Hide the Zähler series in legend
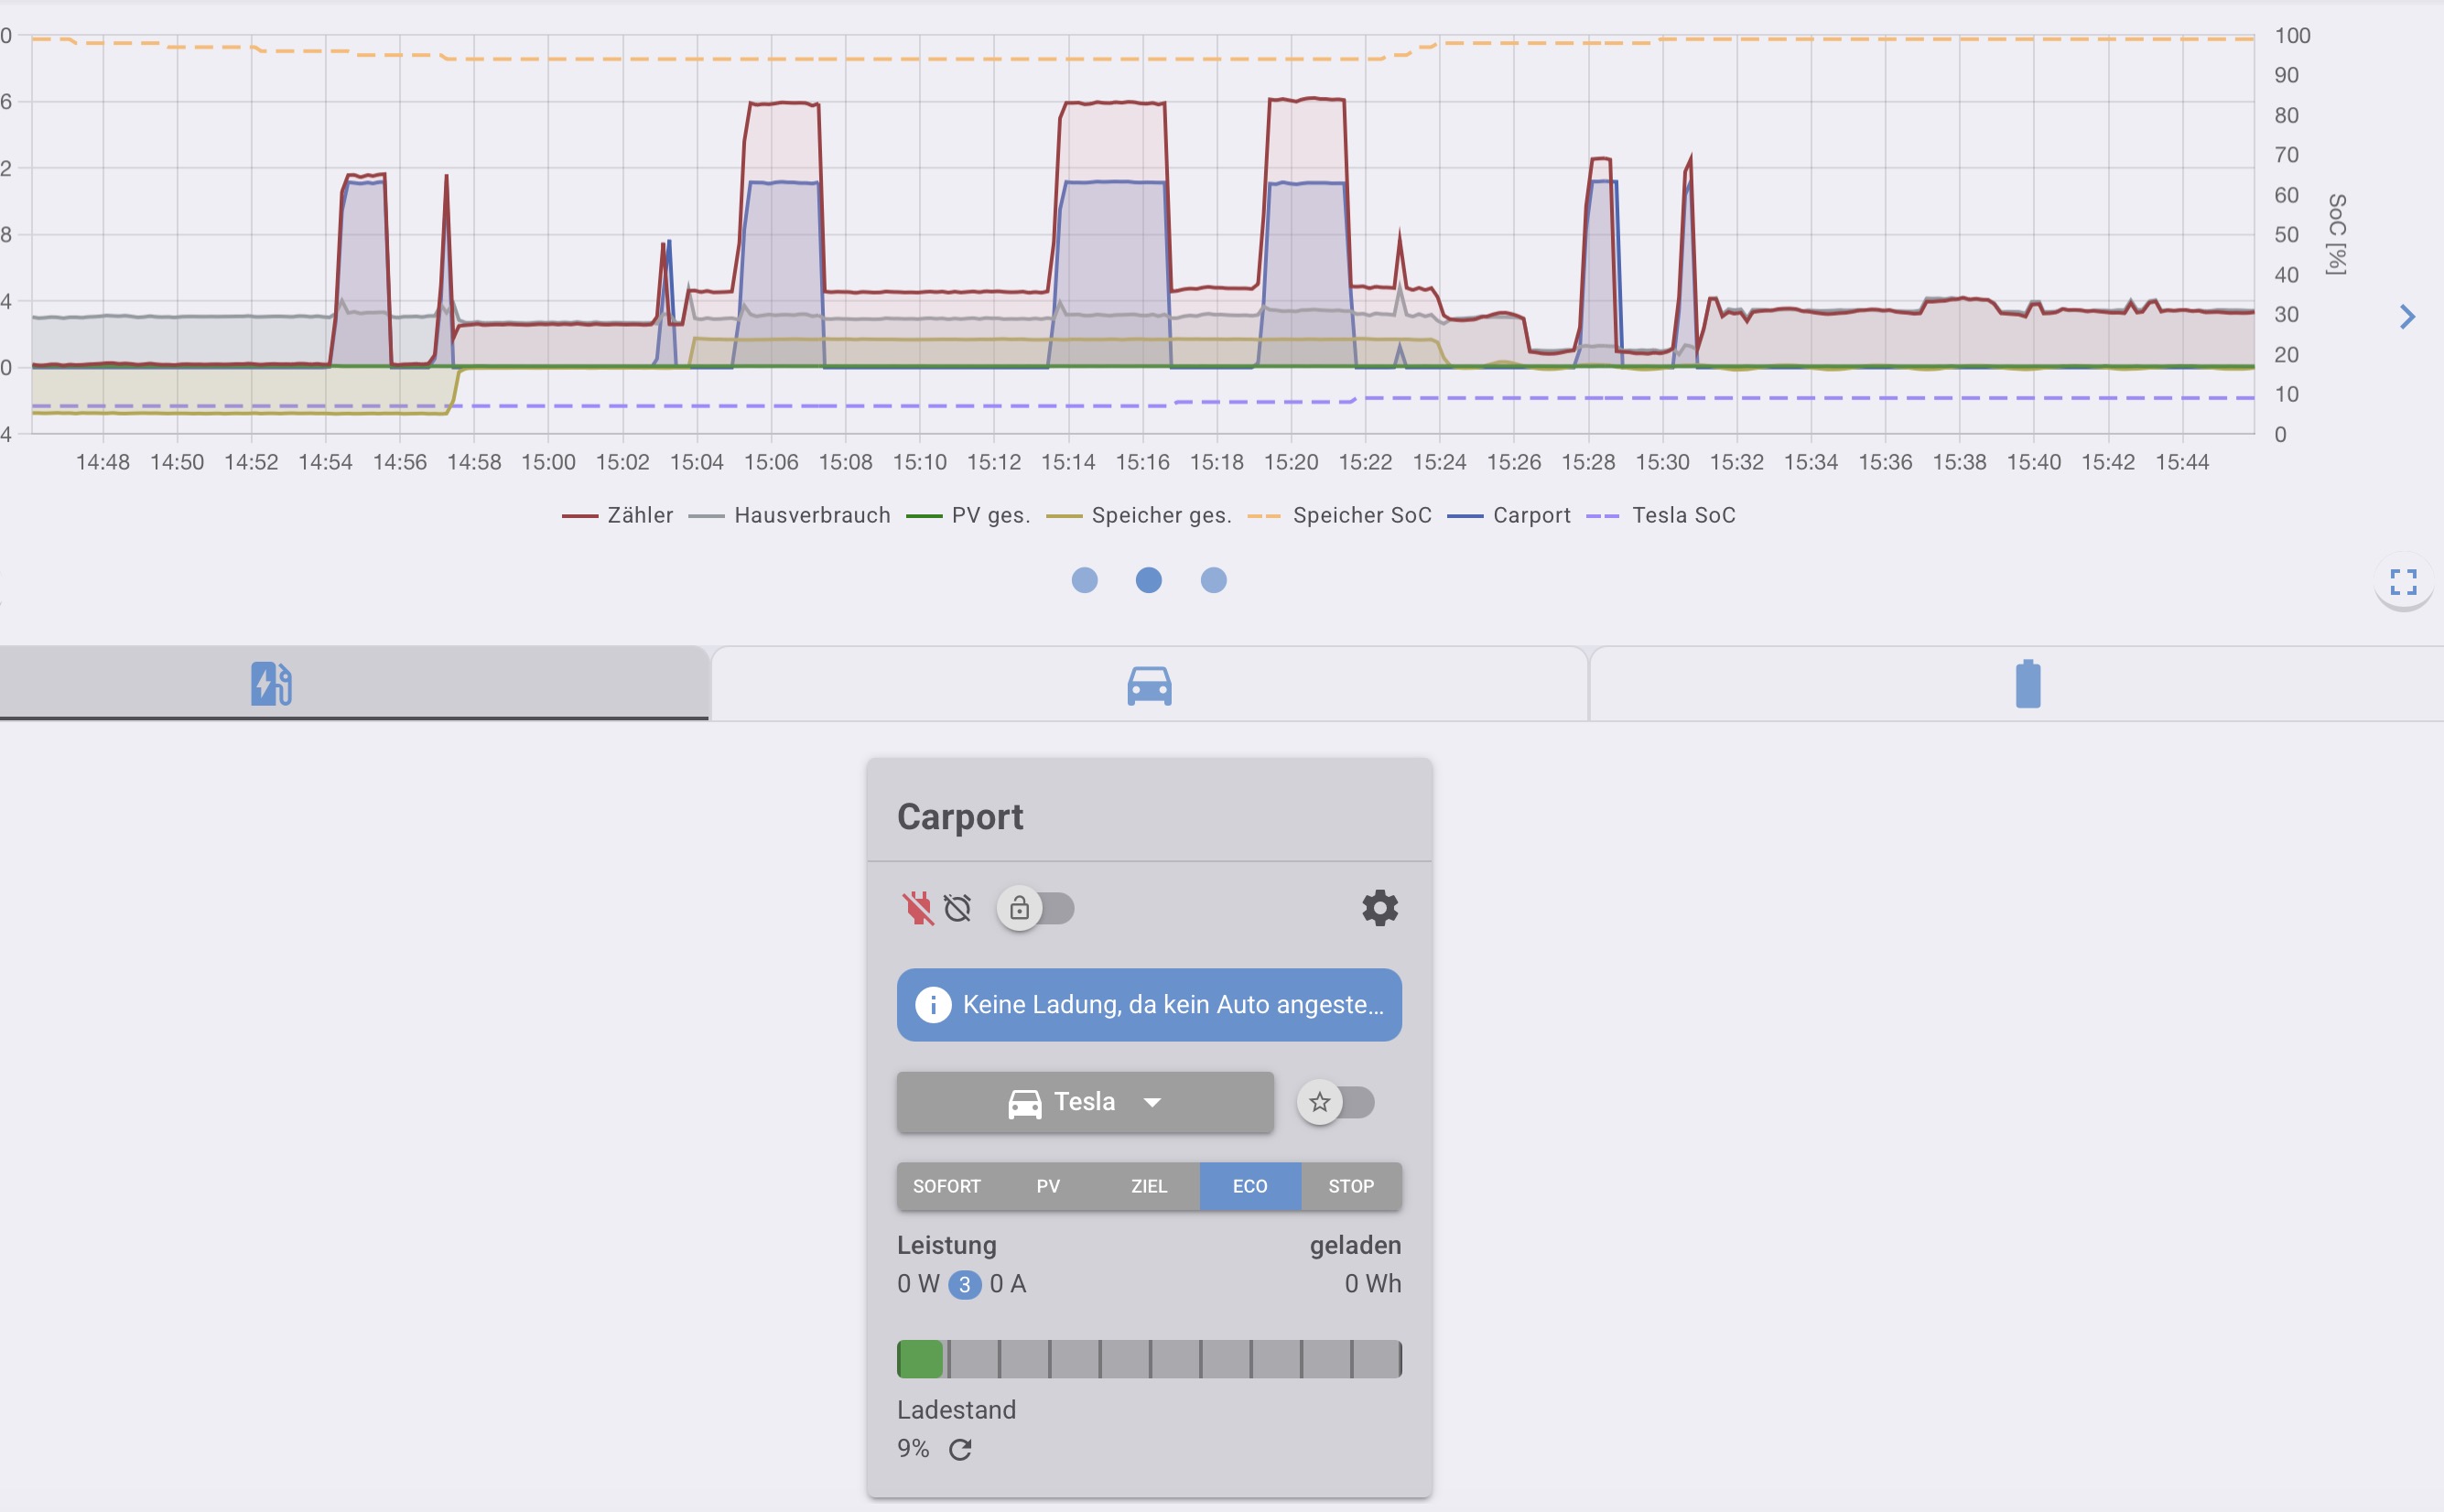Image resolution: width=2444 pixels, height=1512 pixels. (618, 515)
